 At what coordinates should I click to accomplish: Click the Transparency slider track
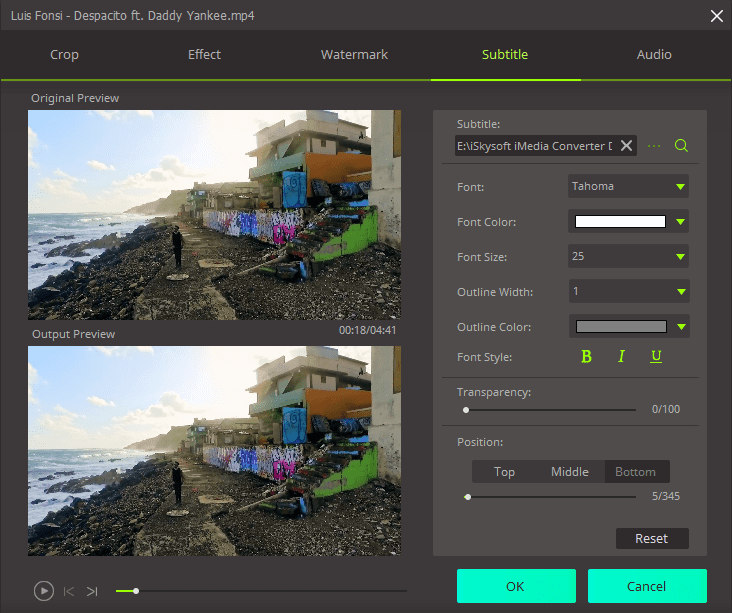[550, 409]
